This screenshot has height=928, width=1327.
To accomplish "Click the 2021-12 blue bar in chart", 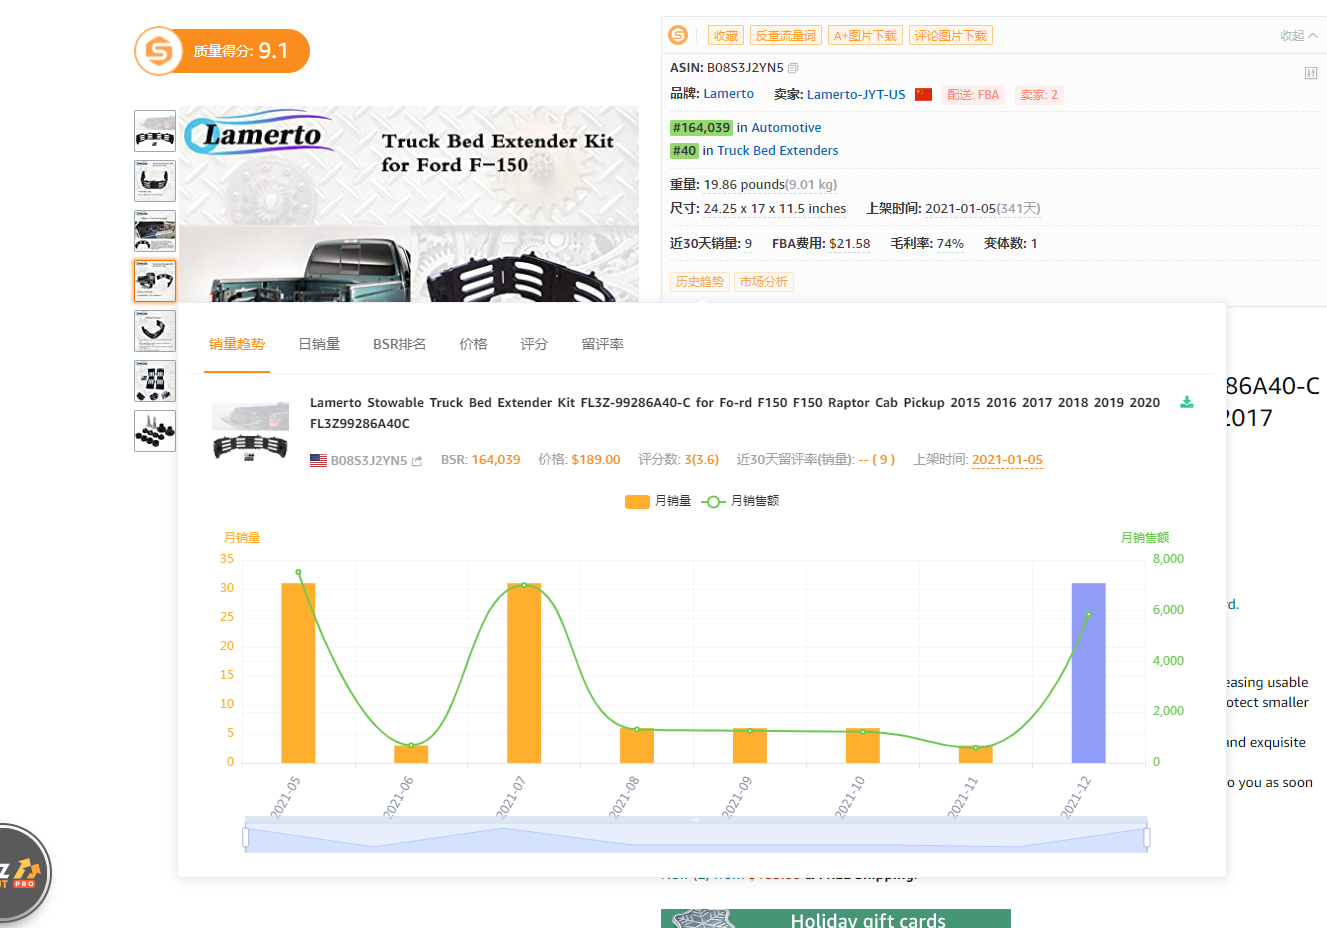I will [x=1088, y=673].
